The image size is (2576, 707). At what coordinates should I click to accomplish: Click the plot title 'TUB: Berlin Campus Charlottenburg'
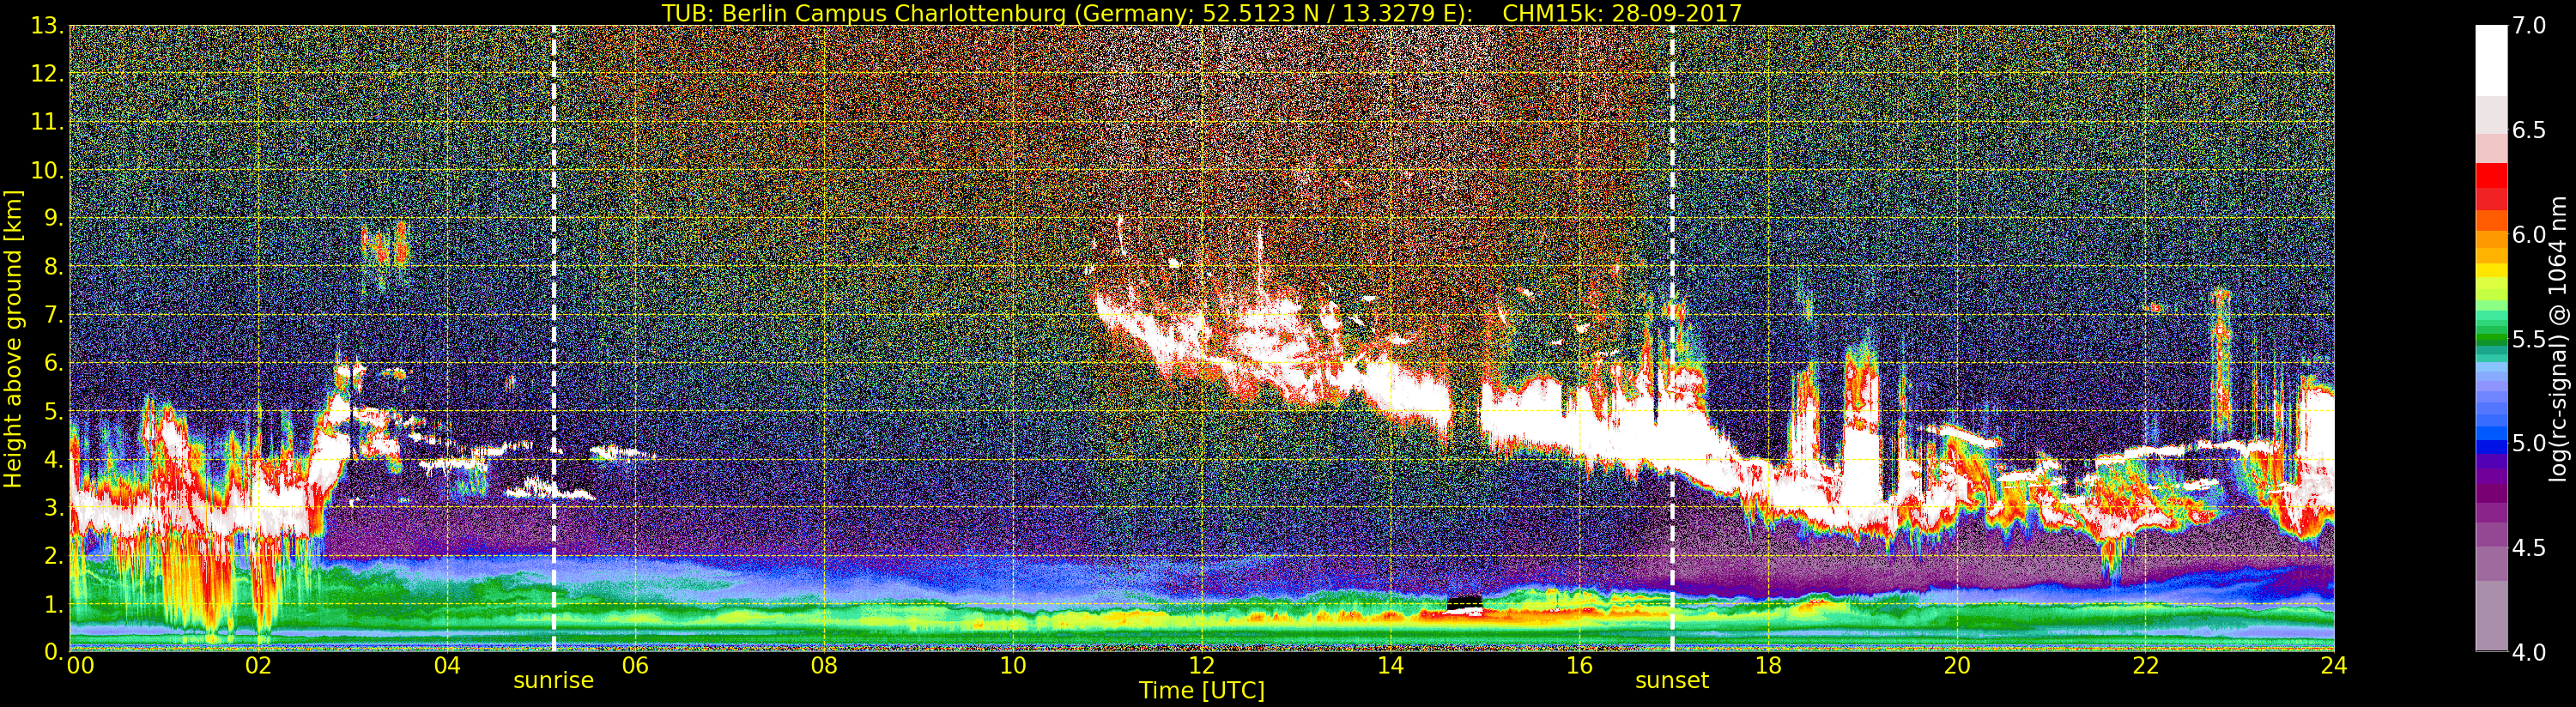click(x=863, y=13)
